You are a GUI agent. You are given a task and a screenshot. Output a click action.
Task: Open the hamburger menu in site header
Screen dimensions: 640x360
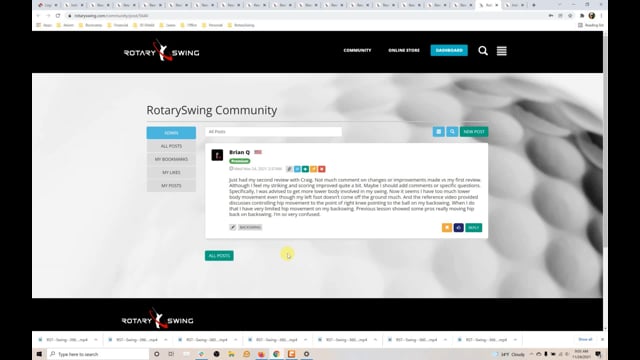coord(502,51)
